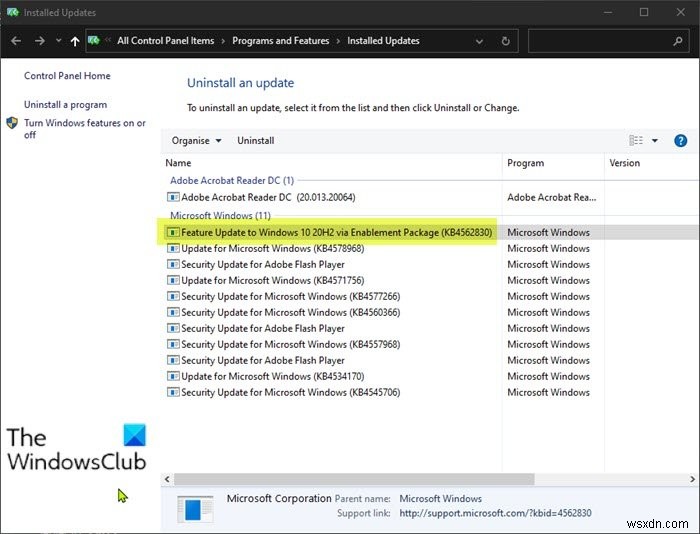
Task: Expand the address bar history dropdown
Action: (479, 42)
